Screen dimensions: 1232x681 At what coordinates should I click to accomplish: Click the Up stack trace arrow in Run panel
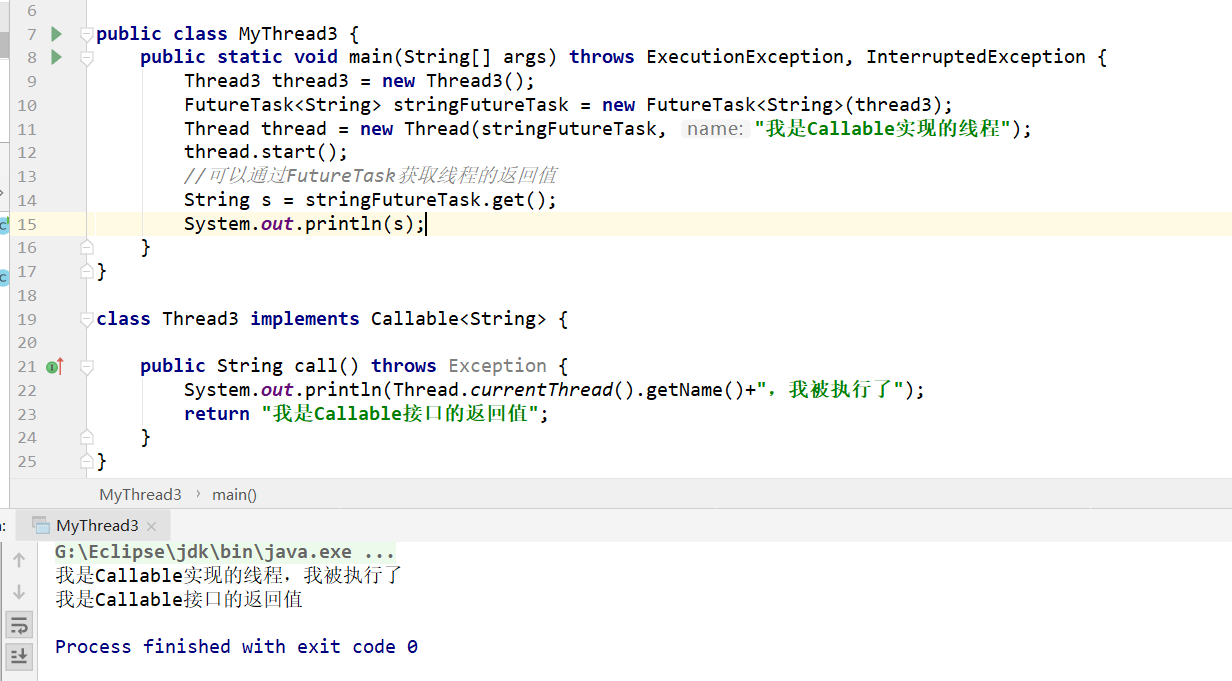19,560
